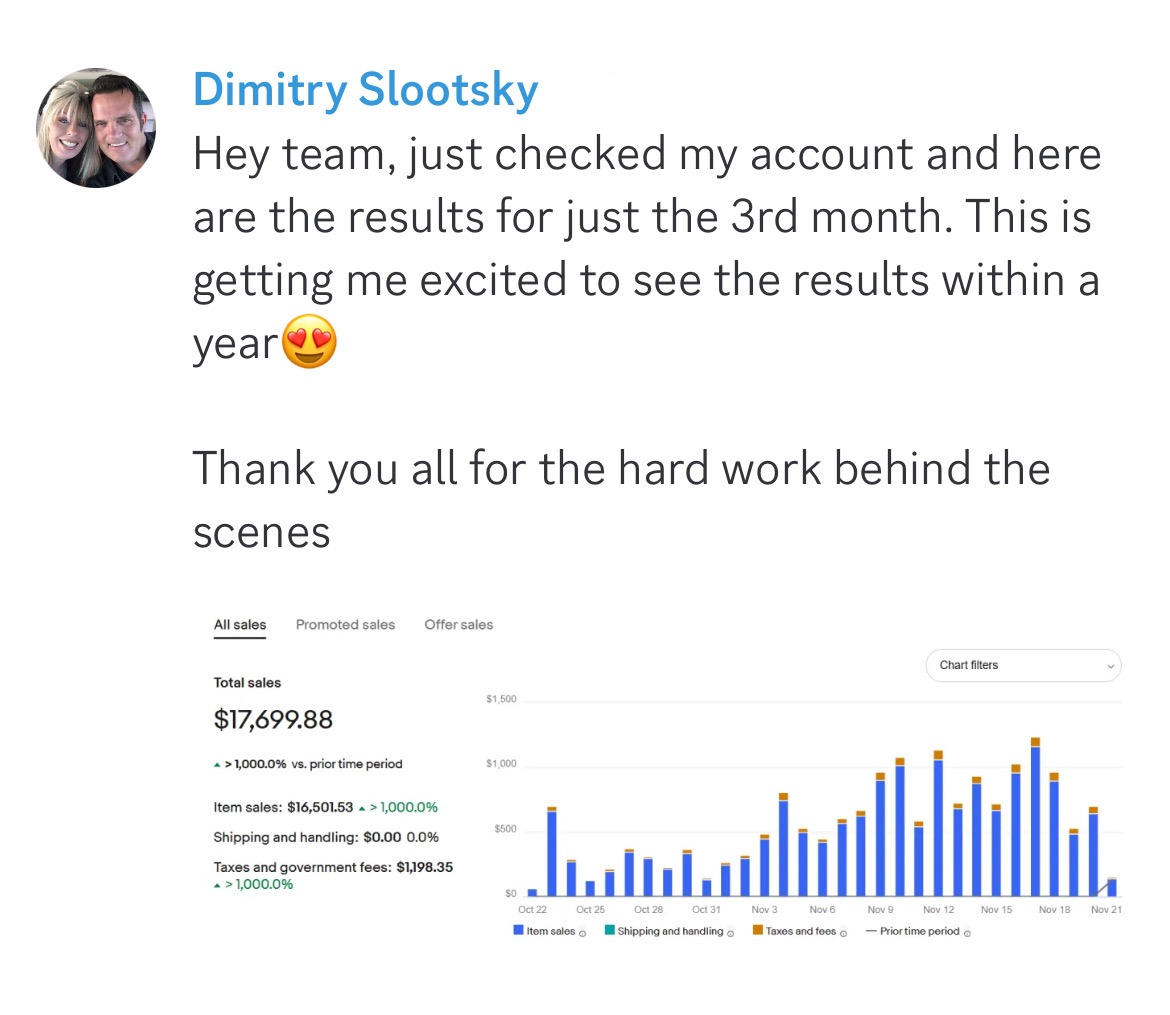1170x1015 pixels.
Task: Click green up arrow before 'vs. prior time period'
Action: [217, 765]
